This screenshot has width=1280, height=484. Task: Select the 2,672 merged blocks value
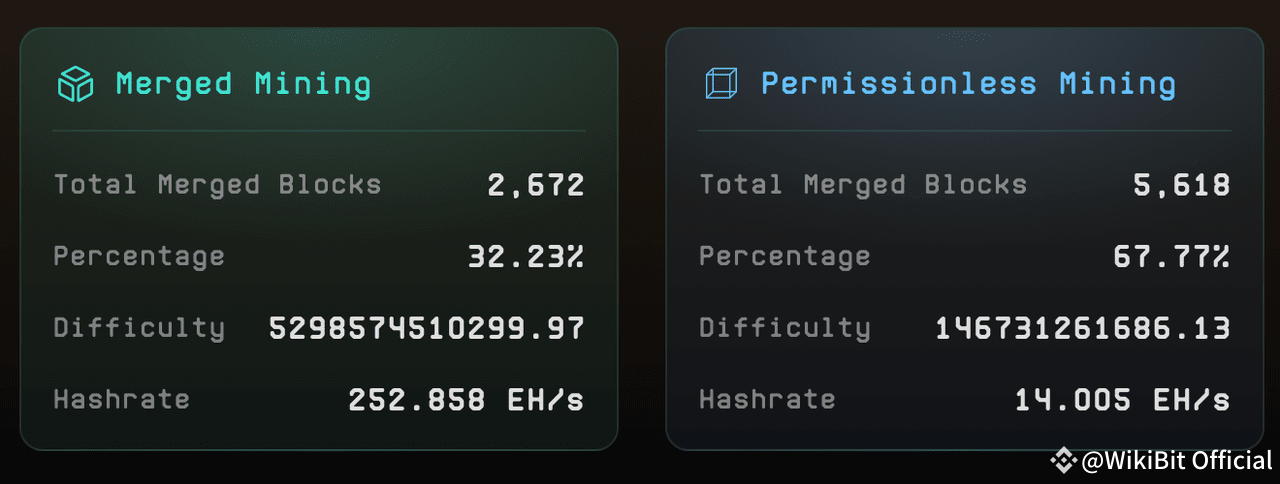coord(535,185)
